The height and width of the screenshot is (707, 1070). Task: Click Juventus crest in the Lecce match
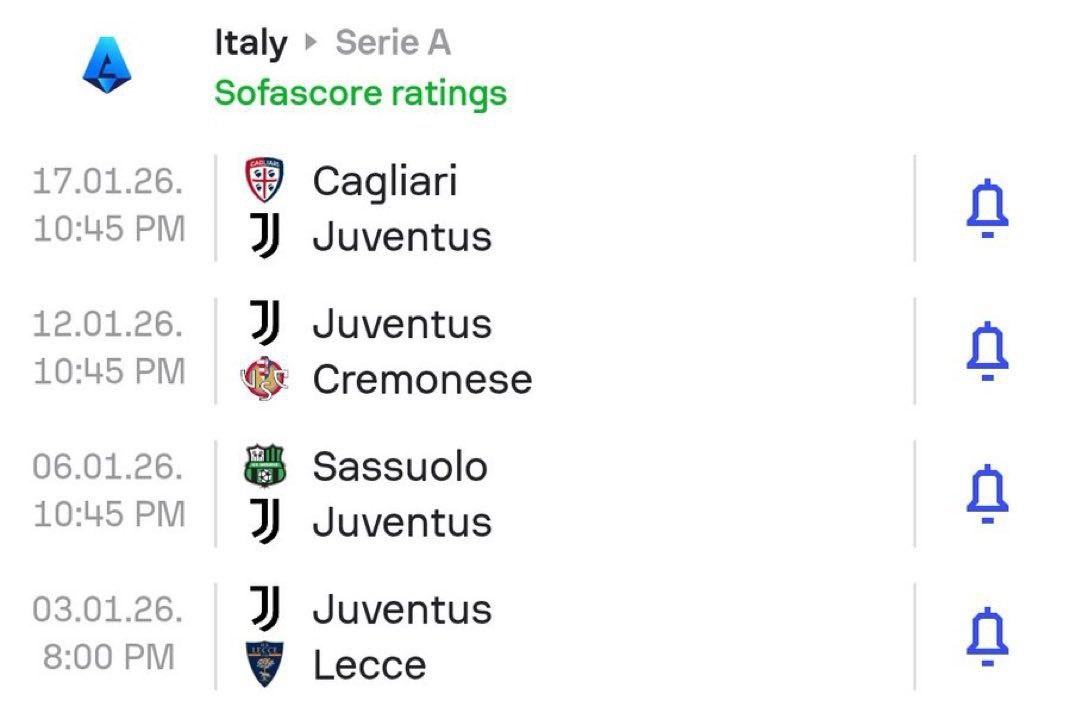[265, 609]
